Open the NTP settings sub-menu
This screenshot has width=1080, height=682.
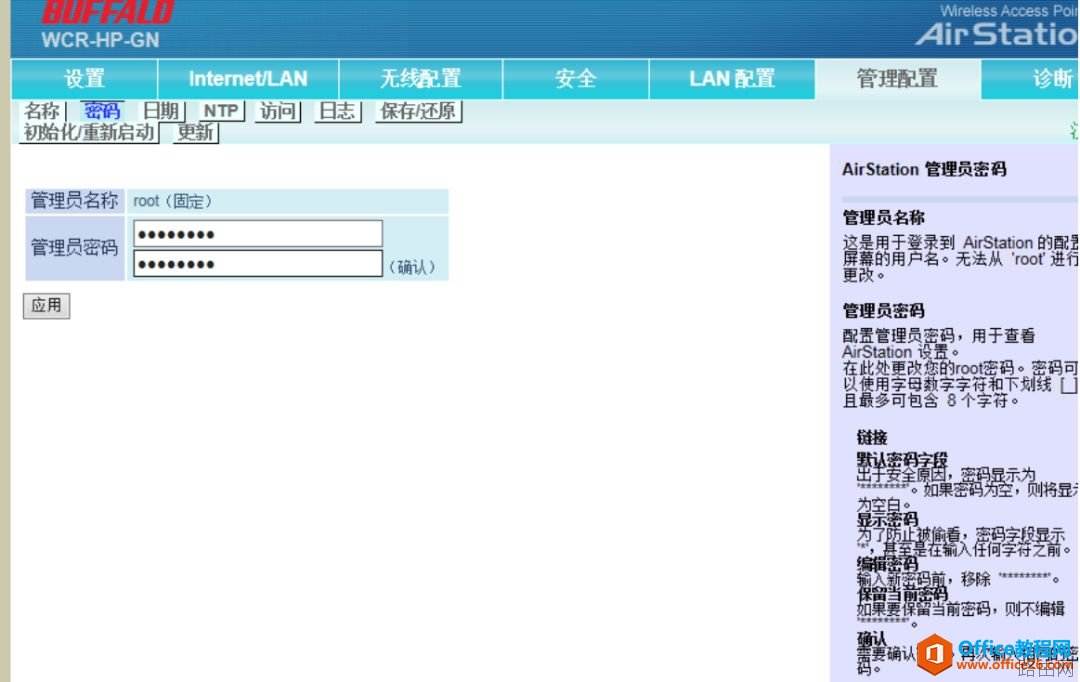click(221, 111)
